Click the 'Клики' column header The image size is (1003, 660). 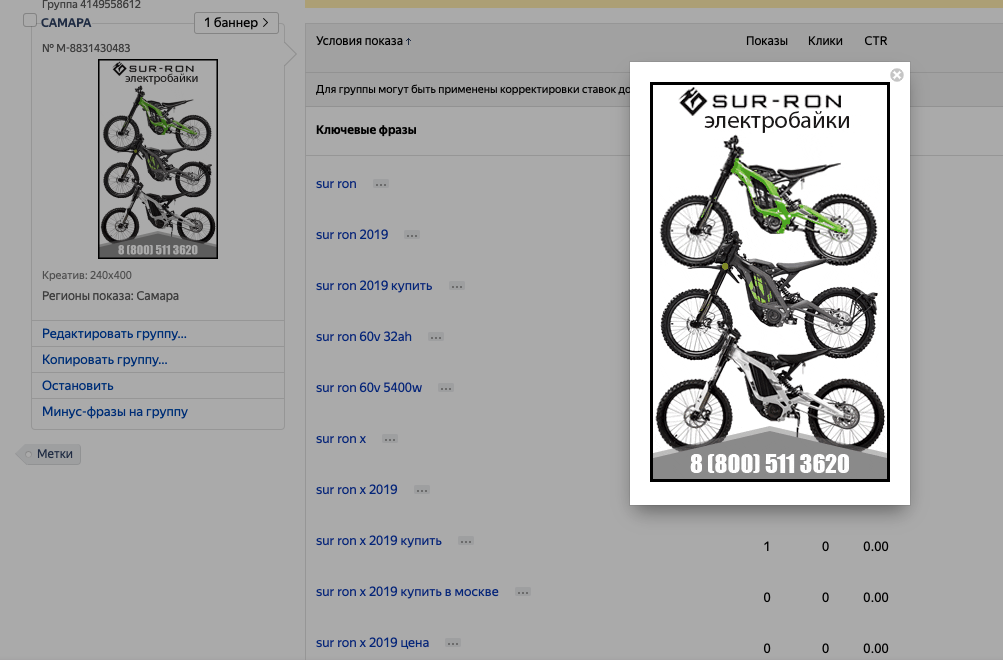pyautogui.click(x=825, y=41)
